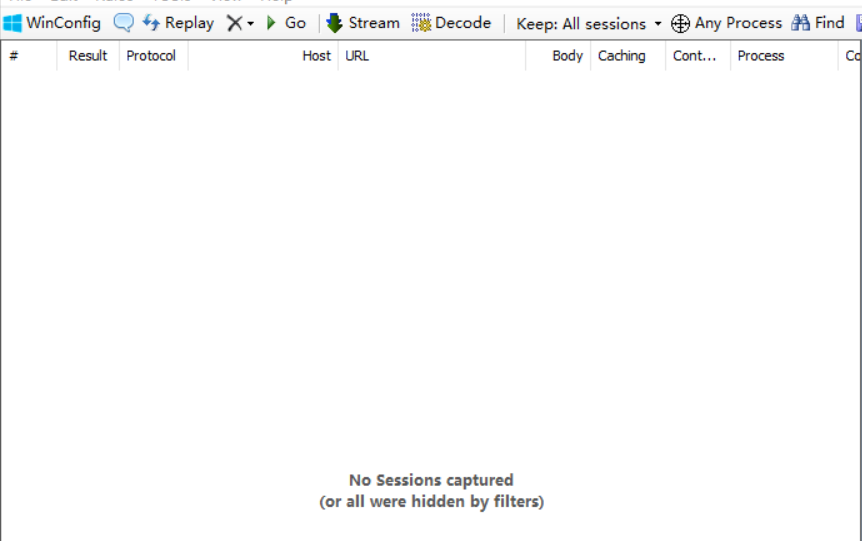Sort by Body column header
The height and width of the screenshot is (541, 862).
(x=558, y=56)
